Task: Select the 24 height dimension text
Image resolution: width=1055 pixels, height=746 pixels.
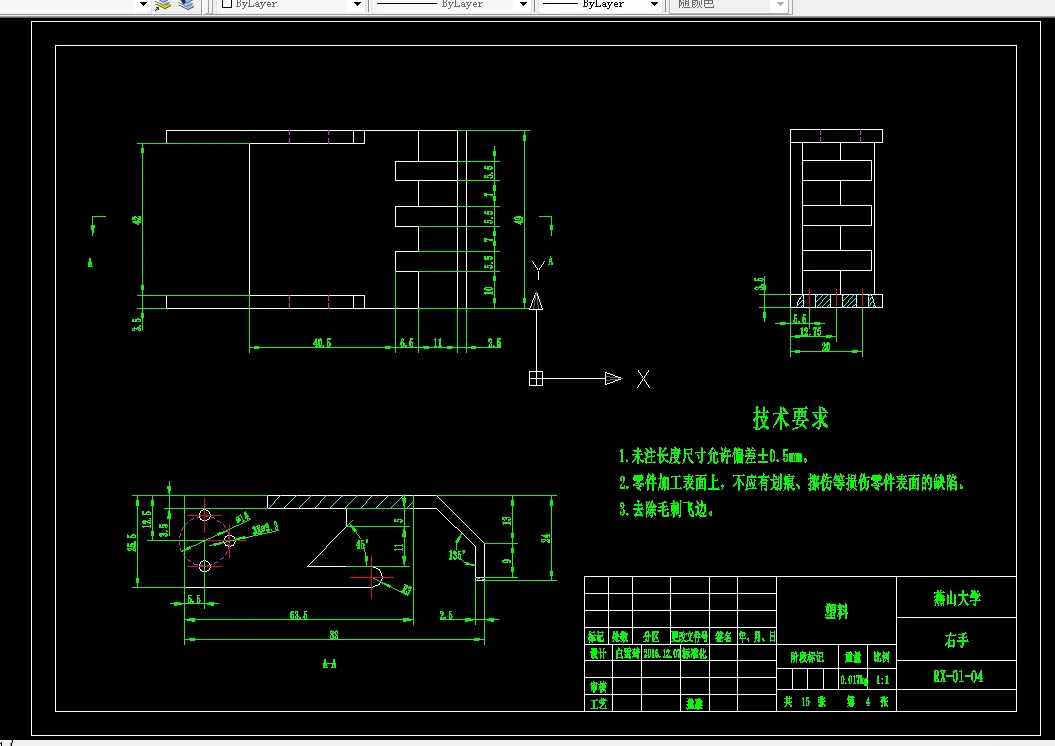Action: [546, 537]
